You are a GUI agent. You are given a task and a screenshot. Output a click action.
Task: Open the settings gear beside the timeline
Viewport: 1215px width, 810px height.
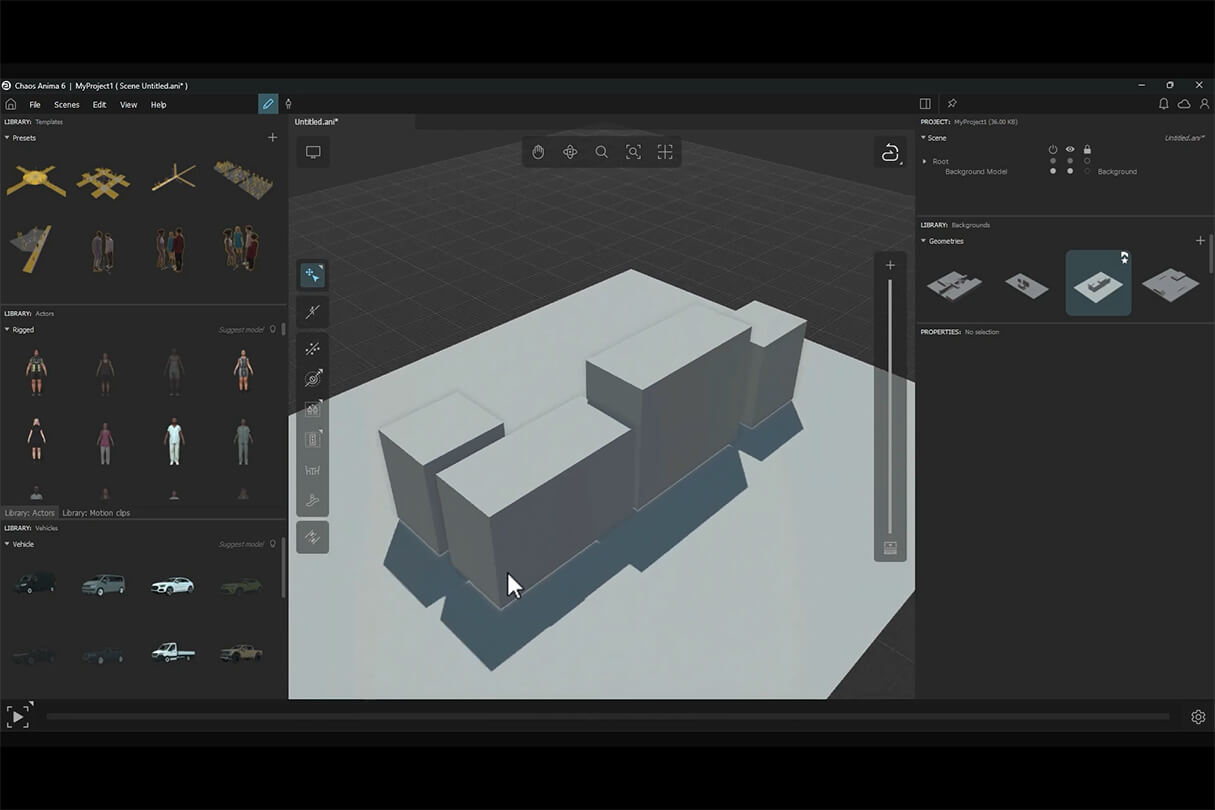click(x=1198, y=717)
